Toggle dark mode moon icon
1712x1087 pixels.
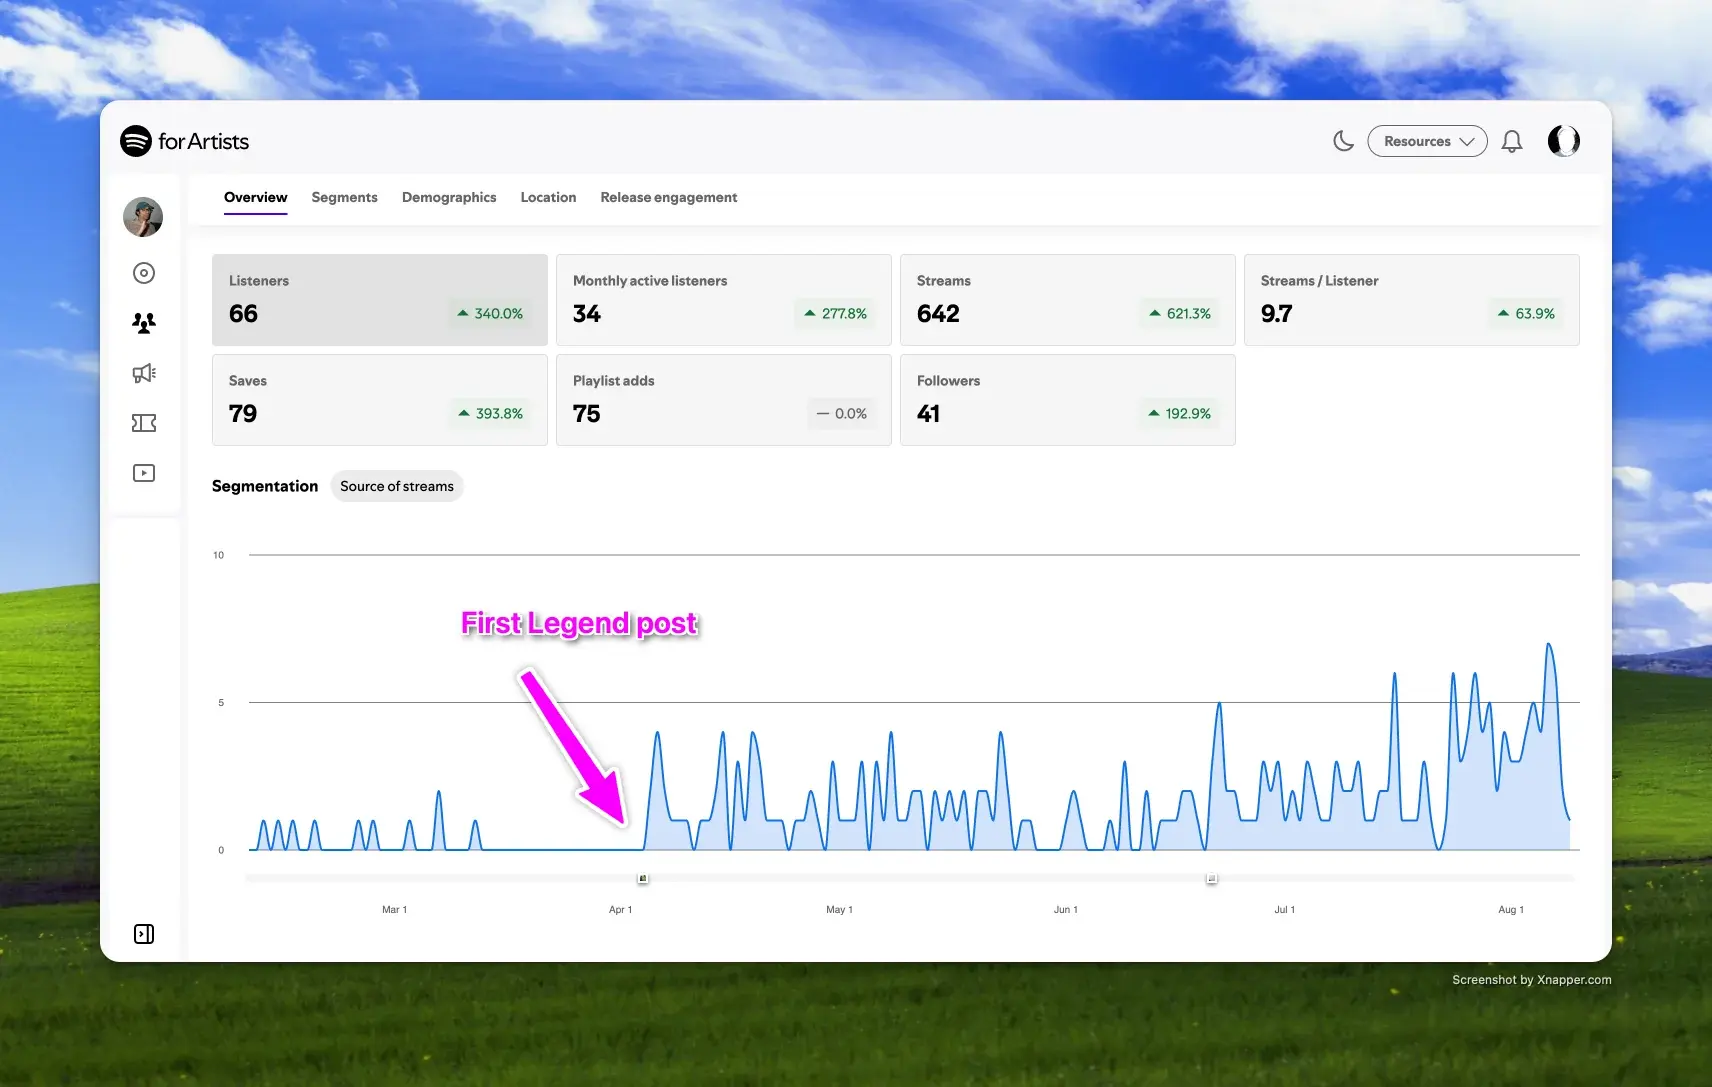click(1343, 141)
